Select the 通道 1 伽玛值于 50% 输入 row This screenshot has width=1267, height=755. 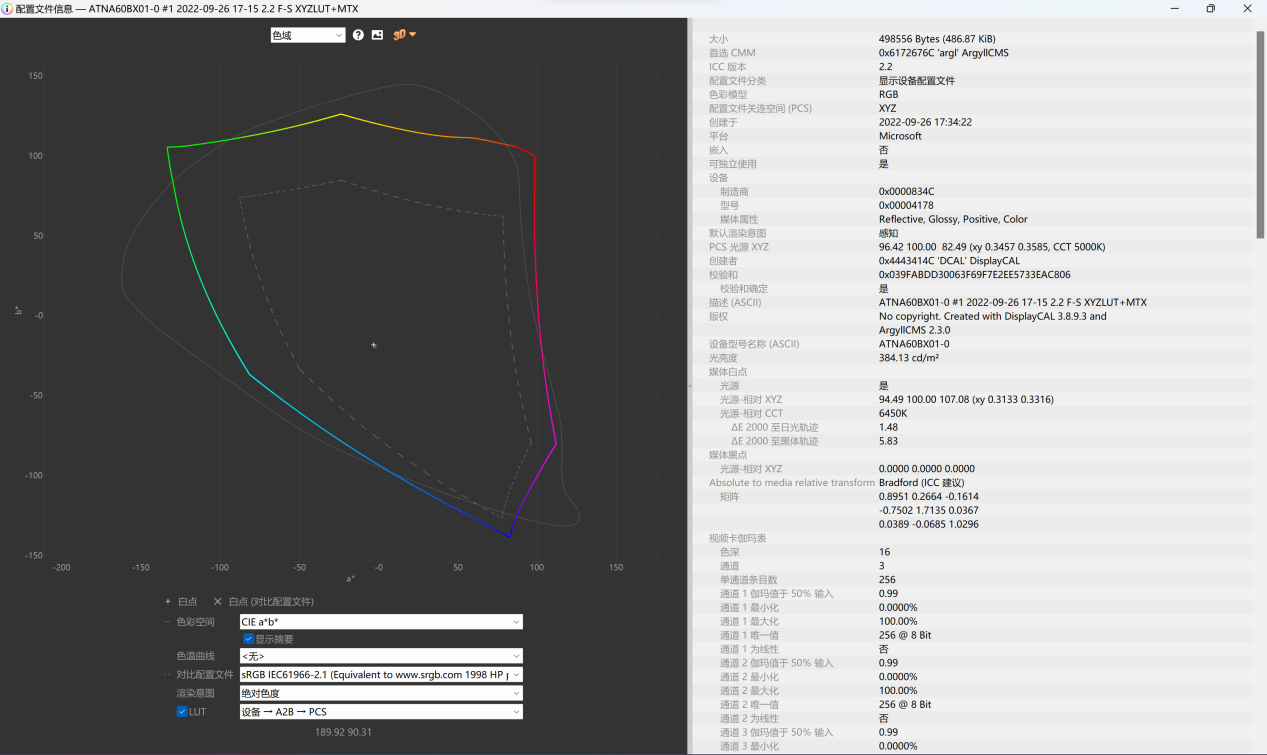(972, 593)
